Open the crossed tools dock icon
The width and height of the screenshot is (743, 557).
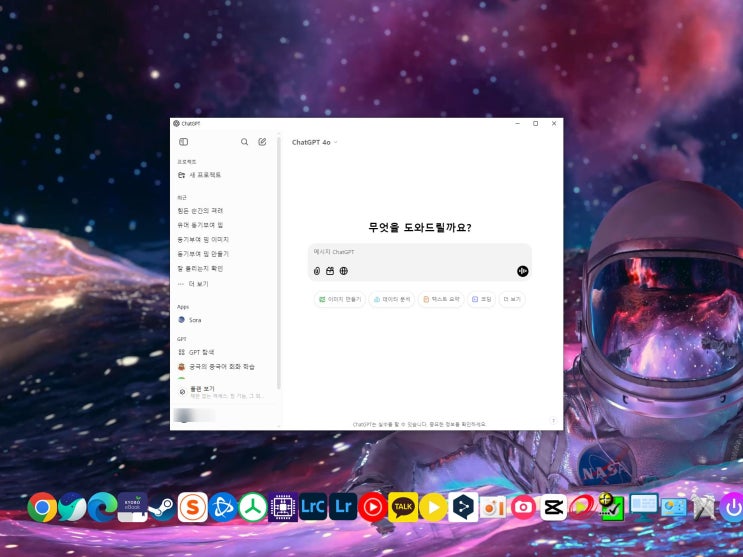pos(704,507)
